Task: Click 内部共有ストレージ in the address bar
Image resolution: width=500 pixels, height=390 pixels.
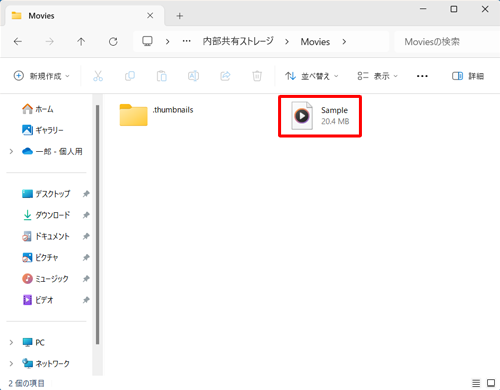Action: tap(238, 41)
